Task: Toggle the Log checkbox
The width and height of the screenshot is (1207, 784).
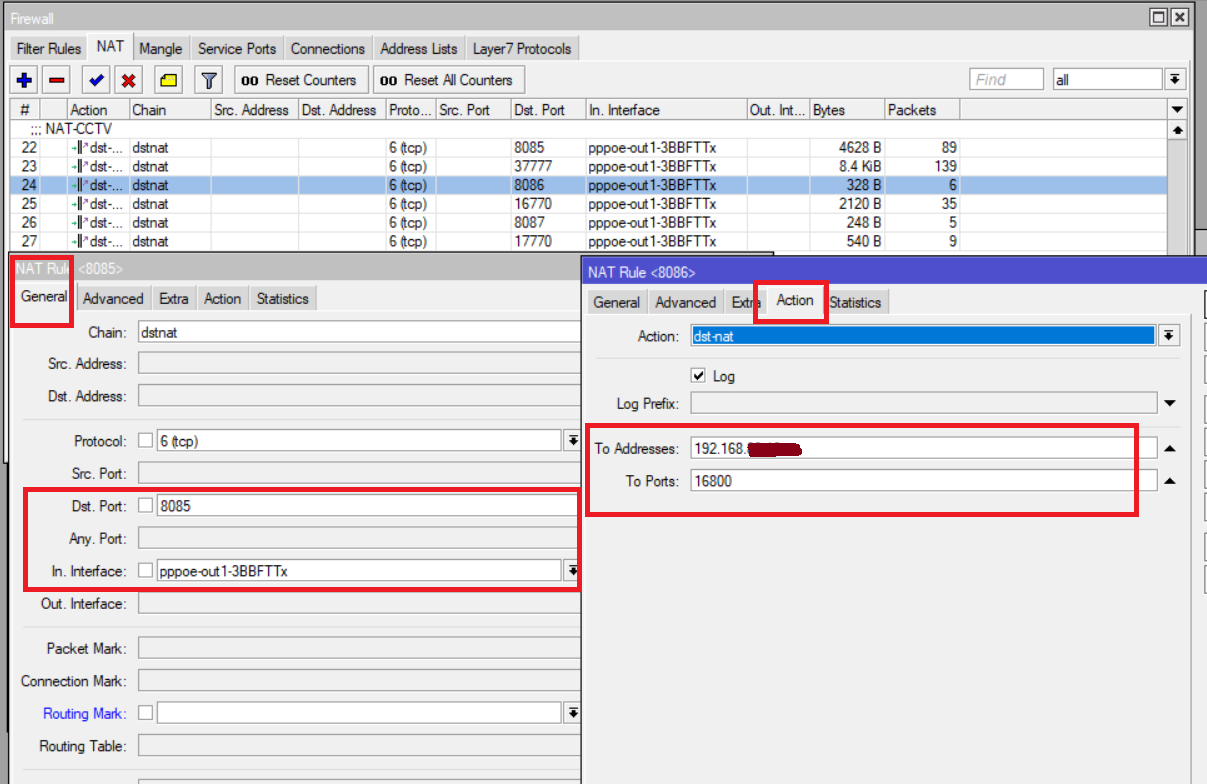Action: click(699, 376)
